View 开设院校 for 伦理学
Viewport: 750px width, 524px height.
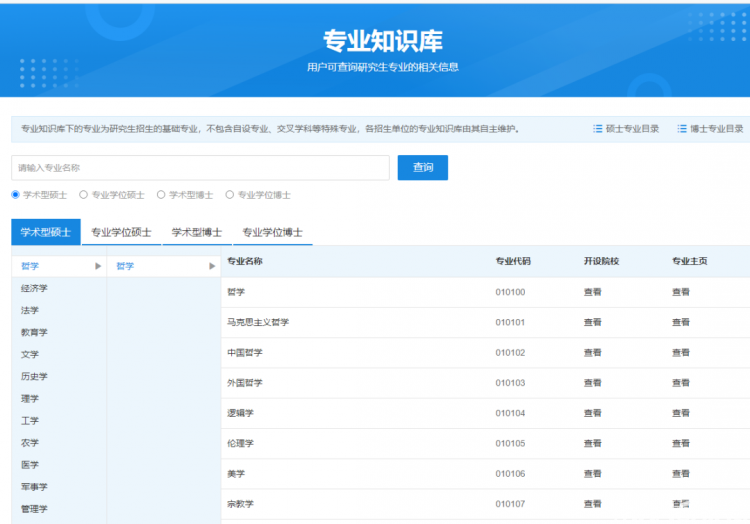593,444
